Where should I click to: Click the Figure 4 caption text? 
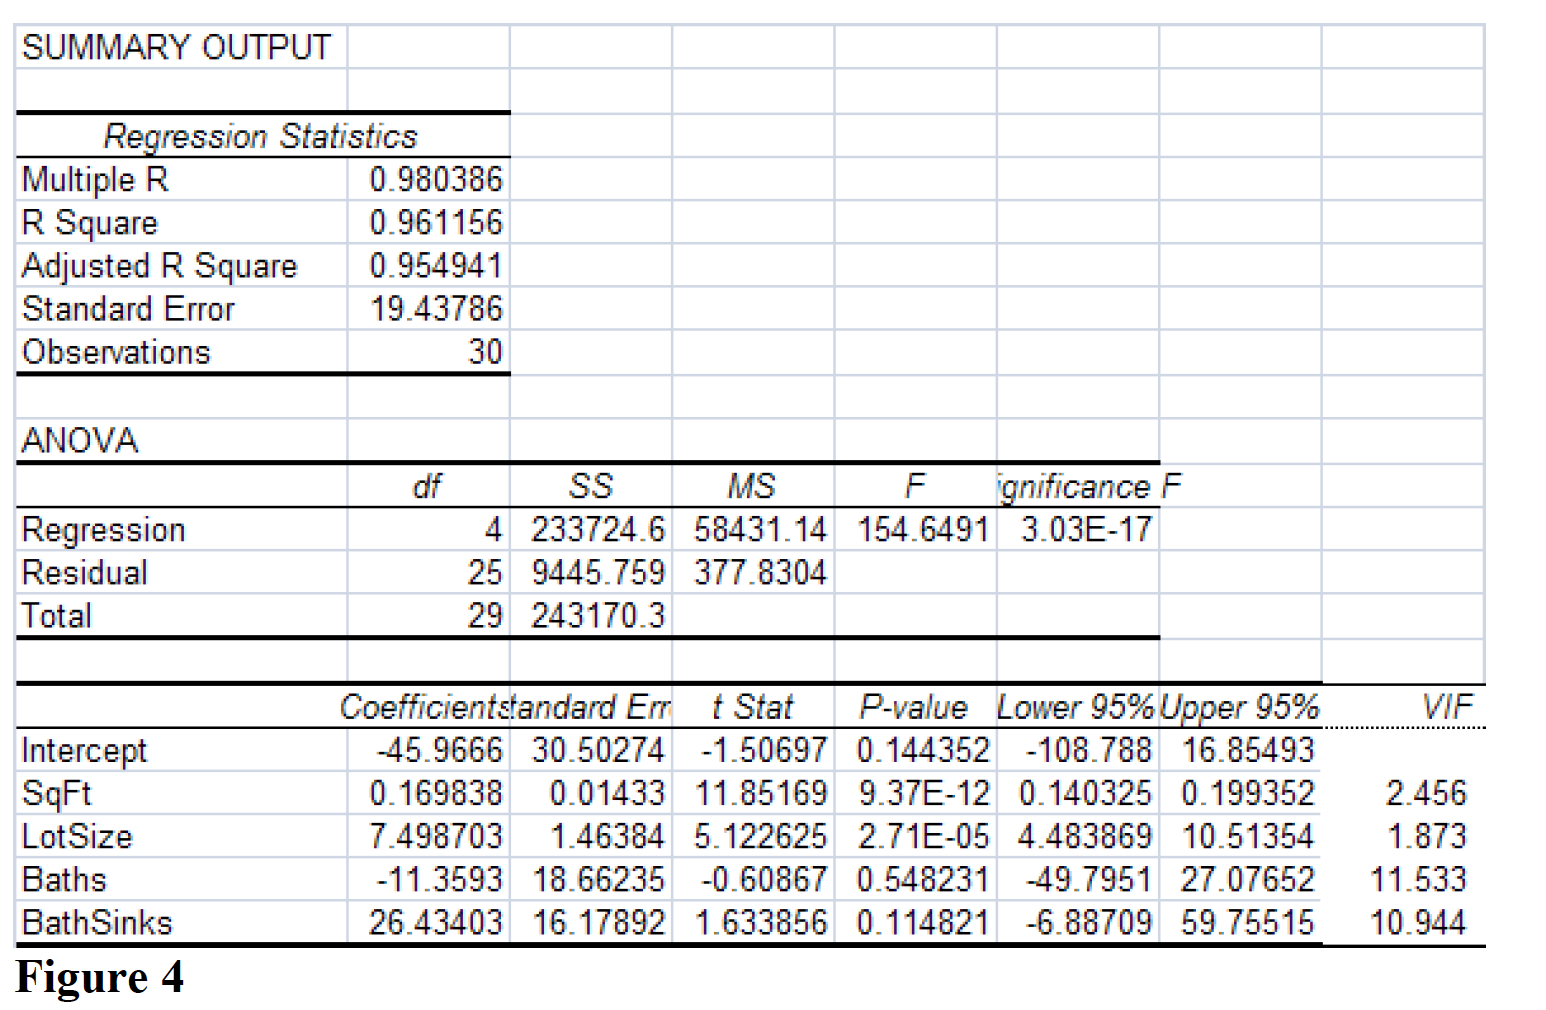99,978
